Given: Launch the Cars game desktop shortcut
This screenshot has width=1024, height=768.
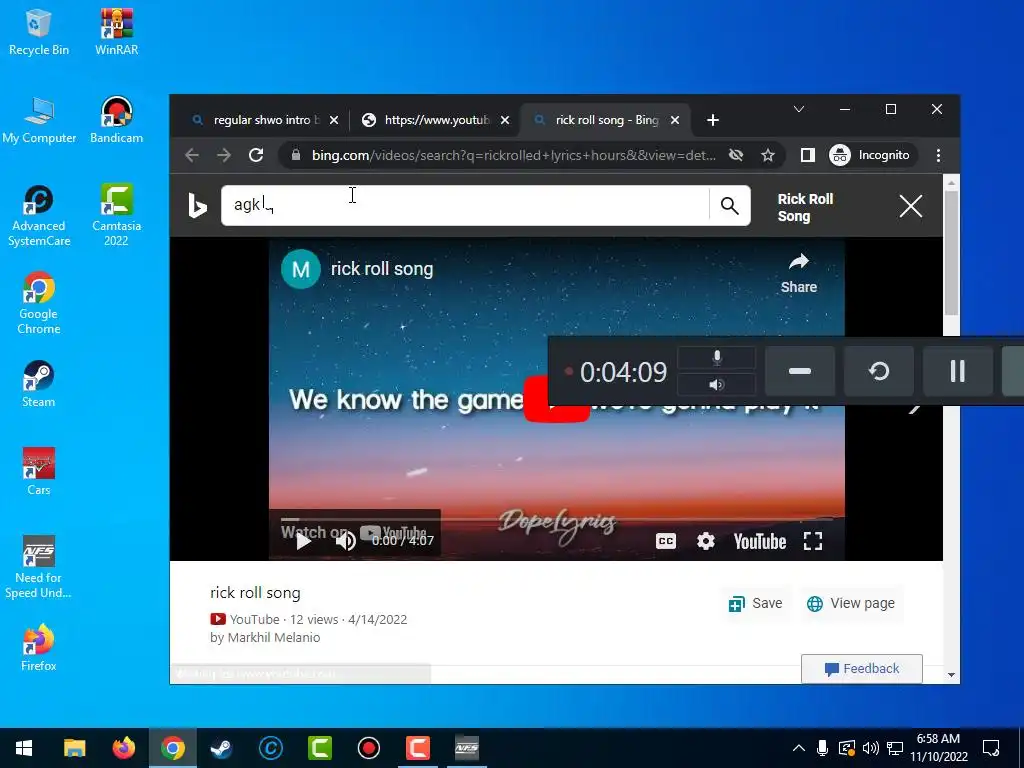Looking at the screenshot, I should click(x=39, y=472).
